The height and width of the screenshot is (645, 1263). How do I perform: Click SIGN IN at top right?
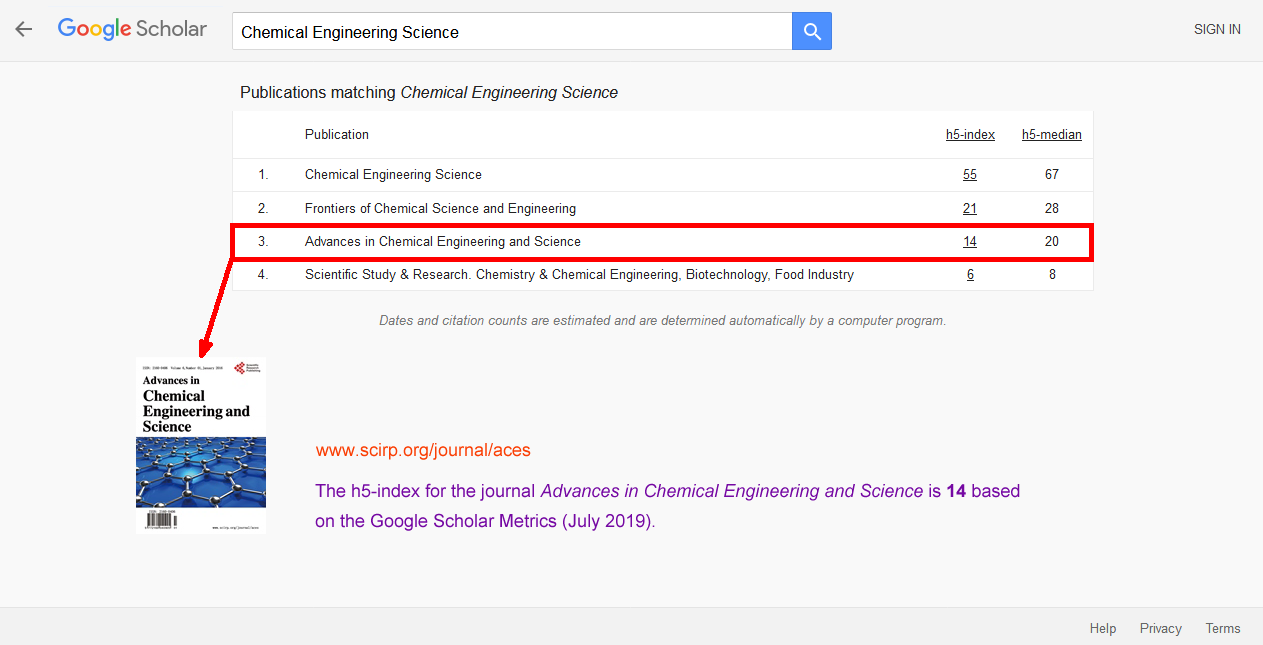1217,29
